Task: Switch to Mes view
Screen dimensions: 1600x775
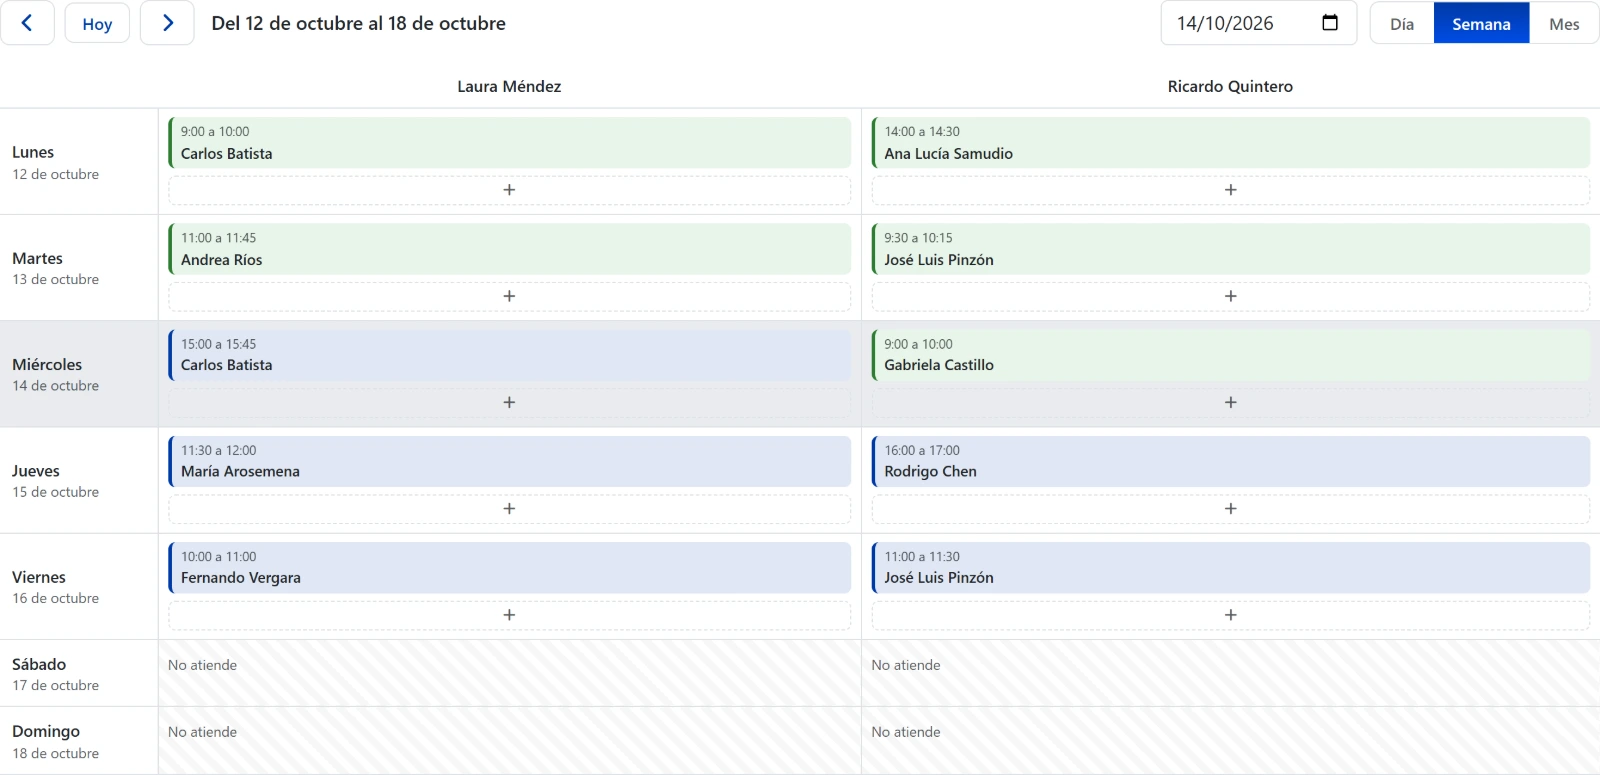Action: click(x=1564, y=24)
